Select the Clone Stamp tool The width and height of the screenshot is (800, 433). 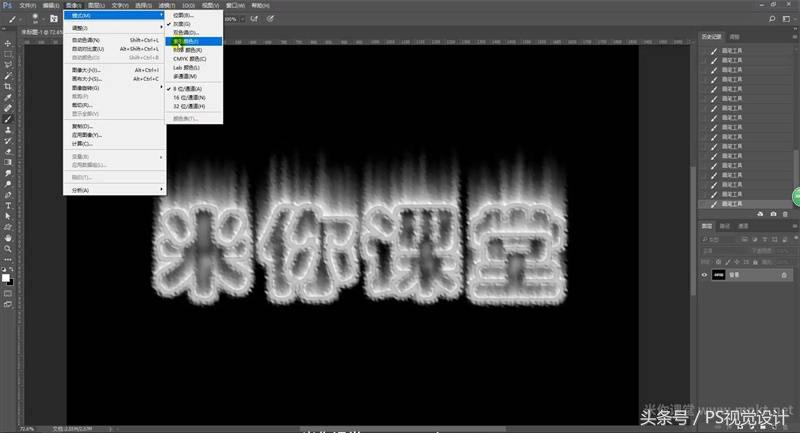click(8, 130)
